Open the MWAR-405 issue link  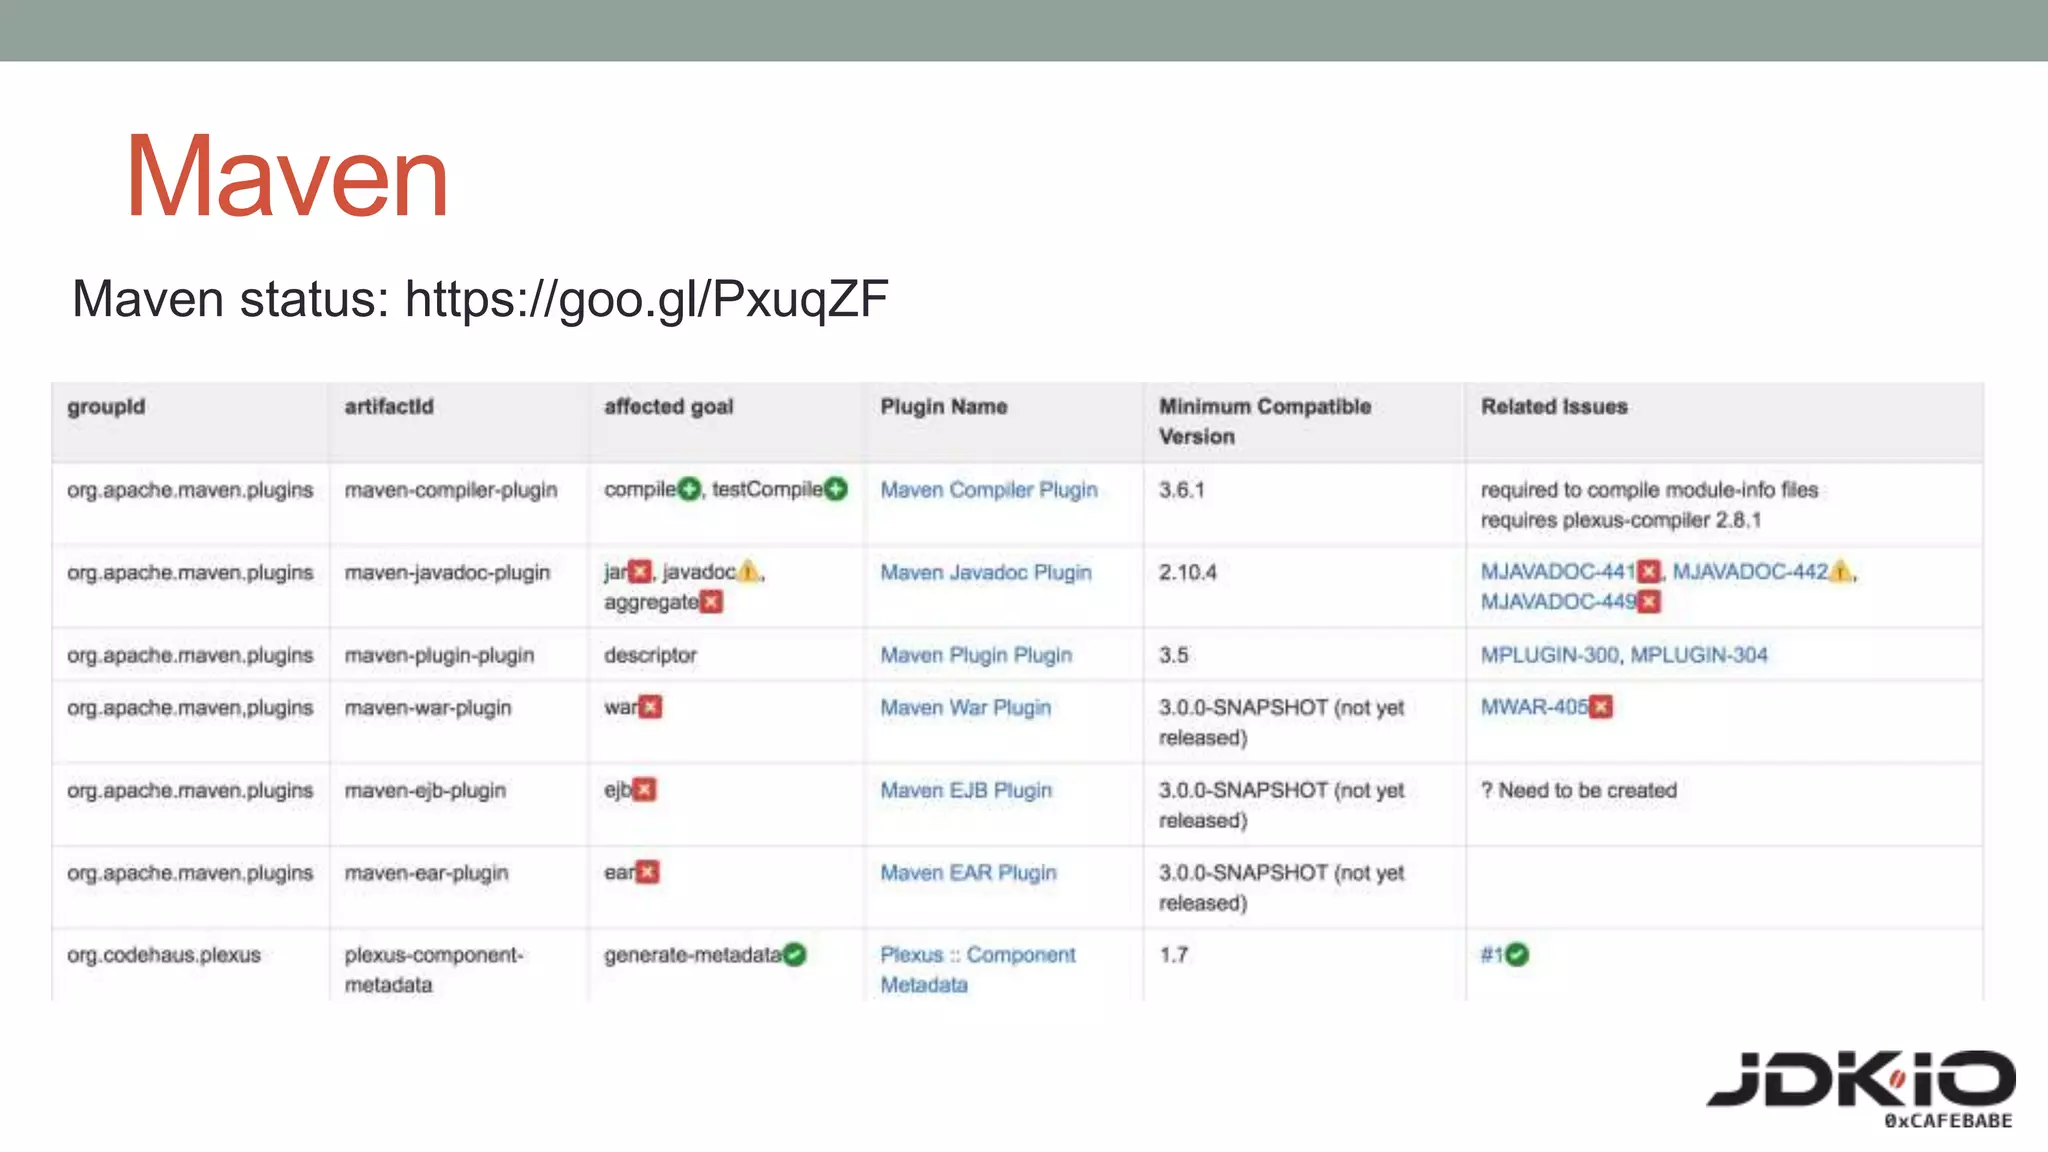click(x=1534, y=707)
